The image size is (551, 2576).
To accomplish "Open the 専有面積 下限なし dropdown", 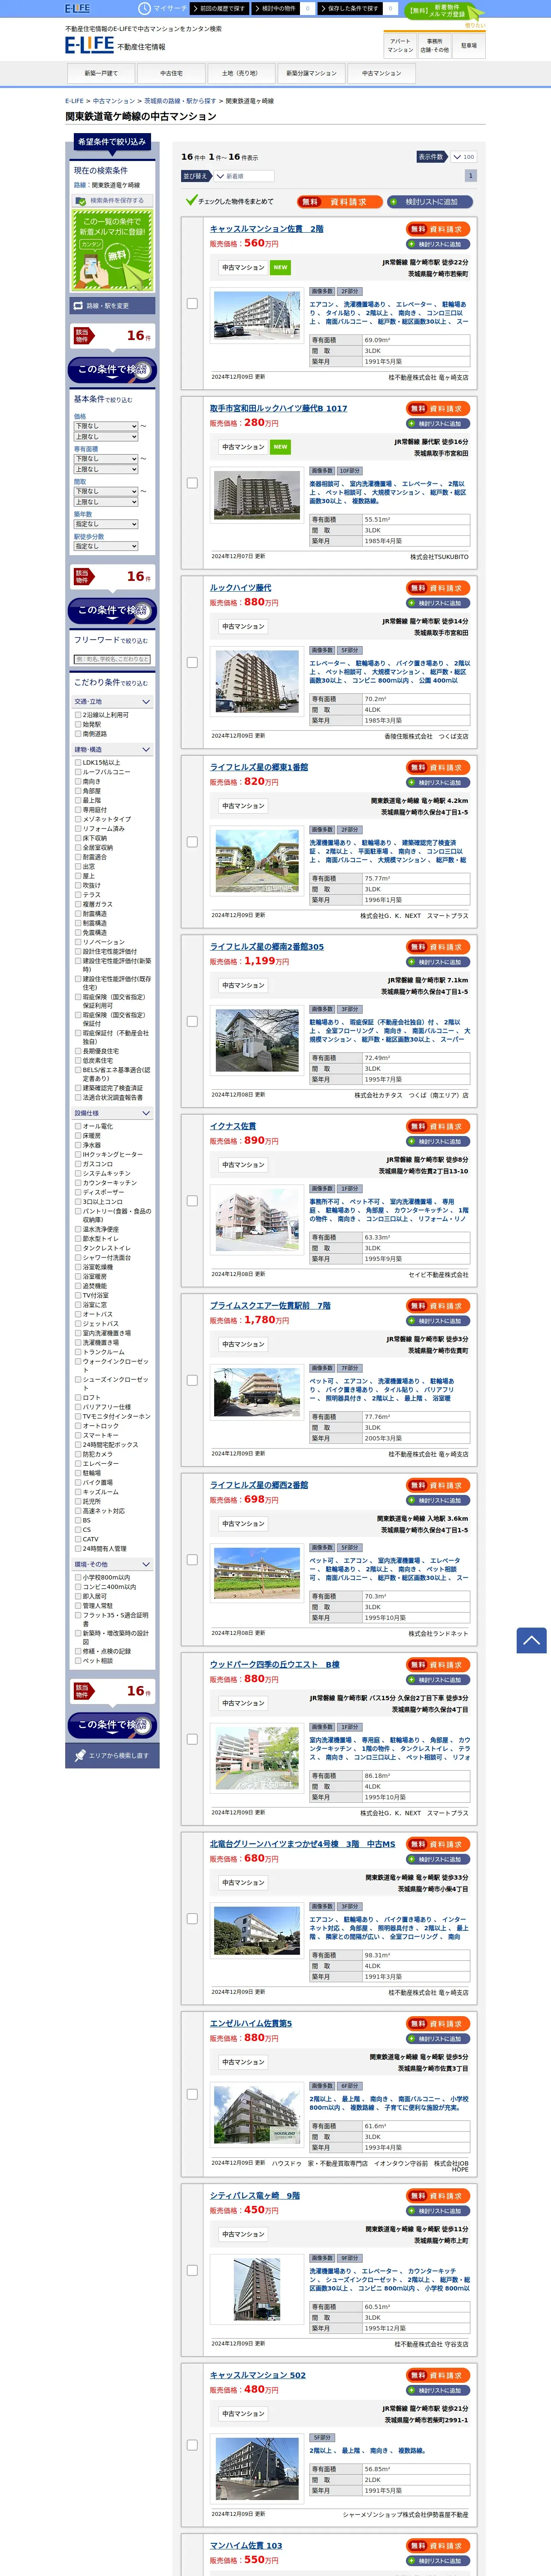I will click(x=106, y=459).
